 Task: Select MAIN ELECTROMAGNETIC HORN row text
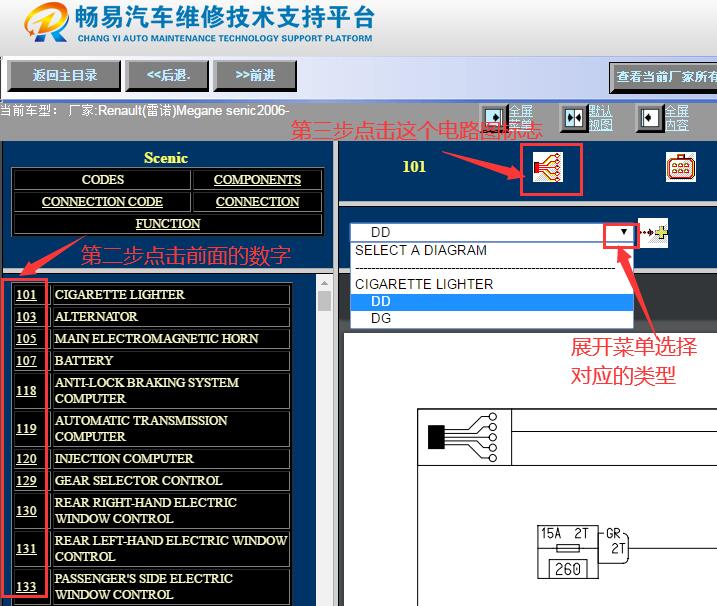coord(156,338)
